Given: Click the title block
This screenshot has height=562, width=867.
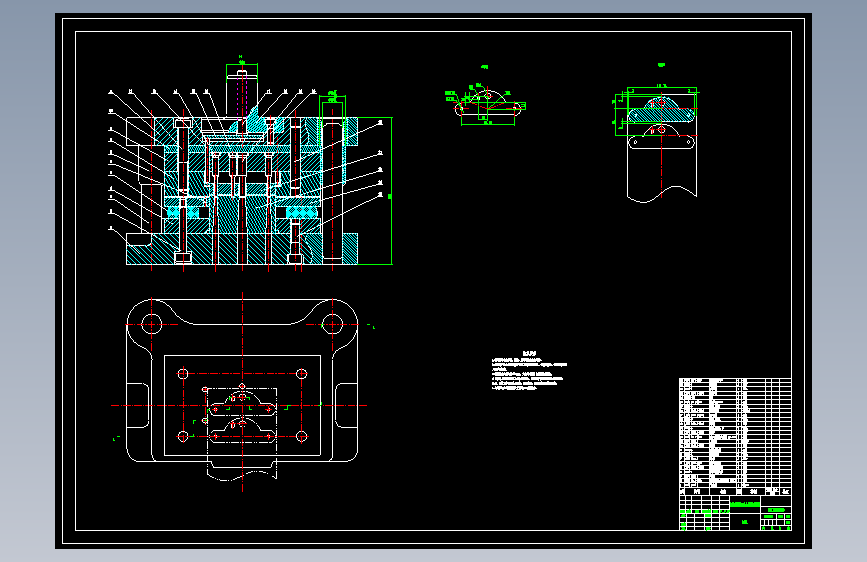Looking at the screenshot, I should pyautogui.click(x=735, y=513).
